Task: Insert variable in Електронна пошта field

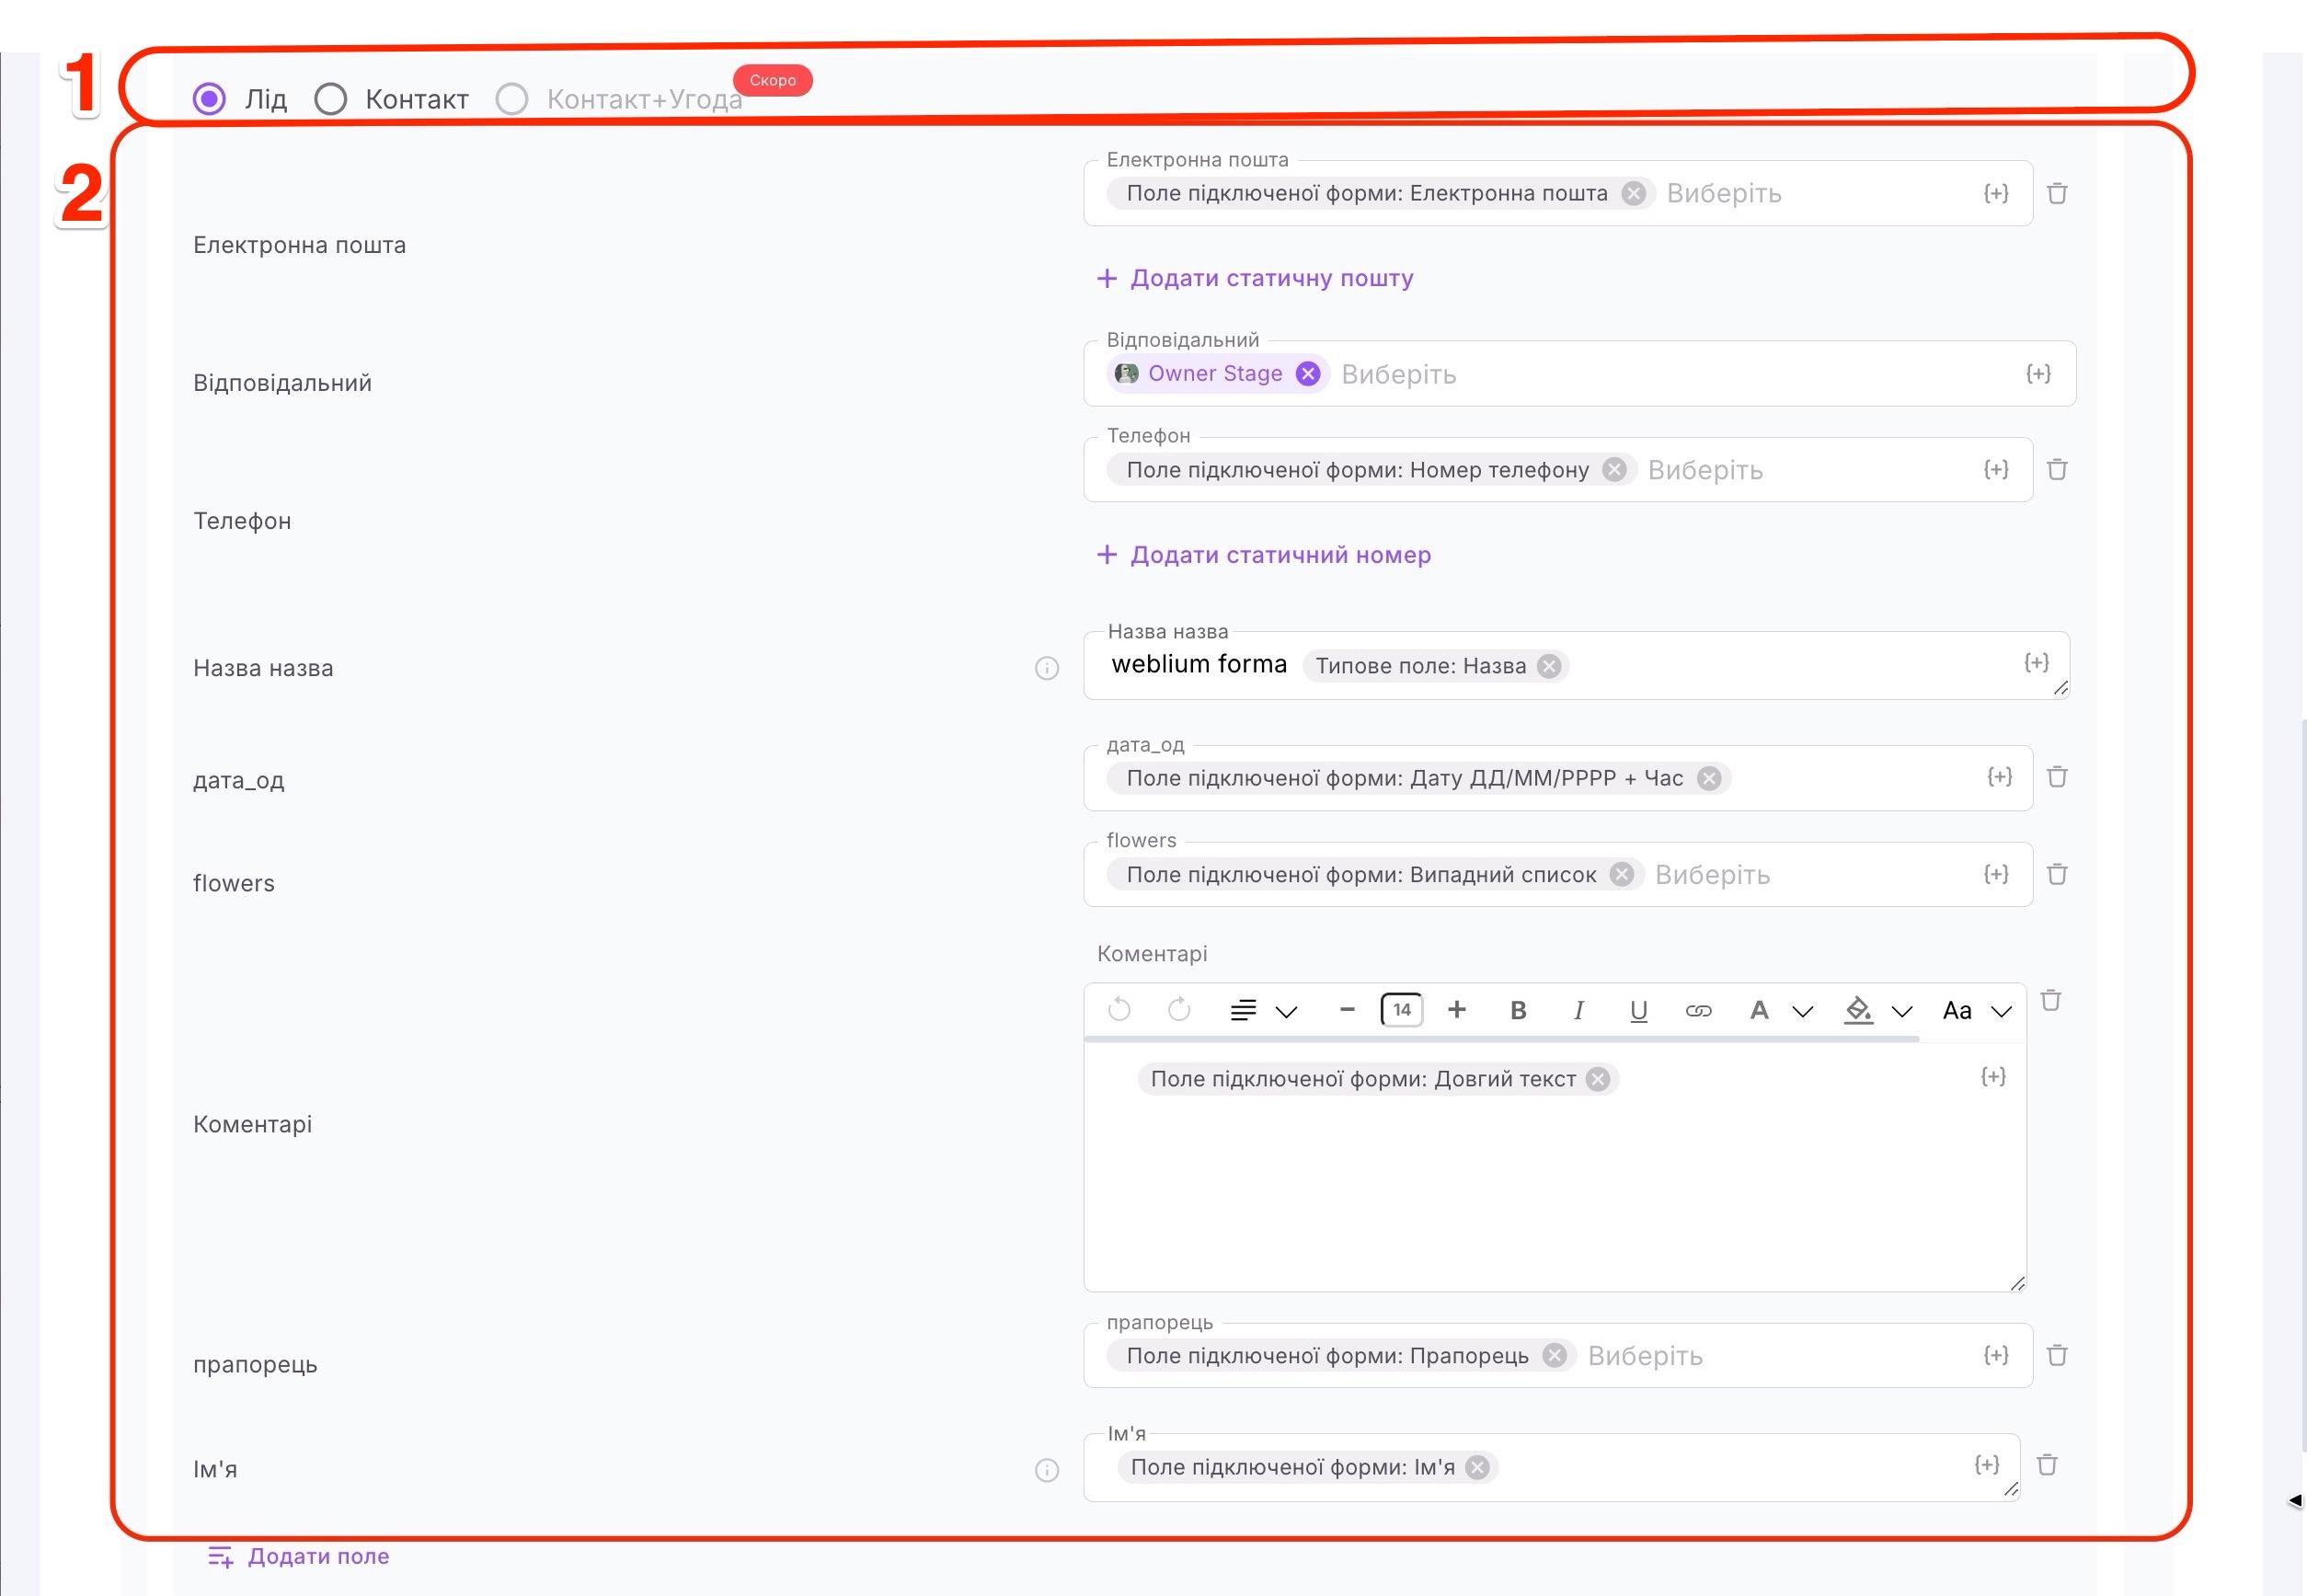Action: pyautogui.click(x=1996, y=193)
